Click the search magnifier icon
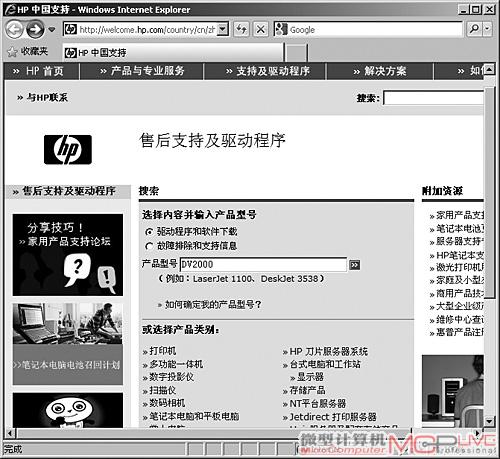This screenshot has width=500, height=459. (474, 29)
